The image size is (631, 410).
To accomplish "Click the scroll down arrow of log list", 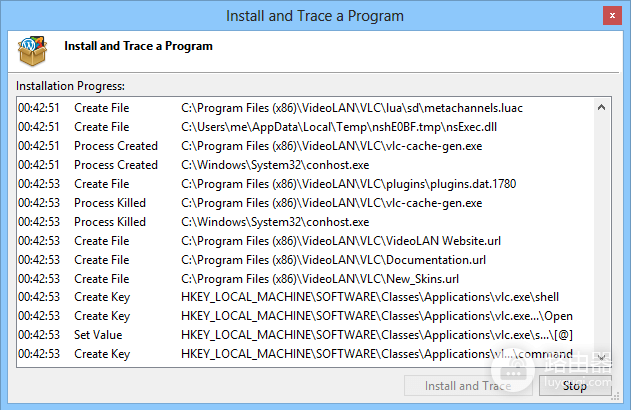I will pos(601,357).
